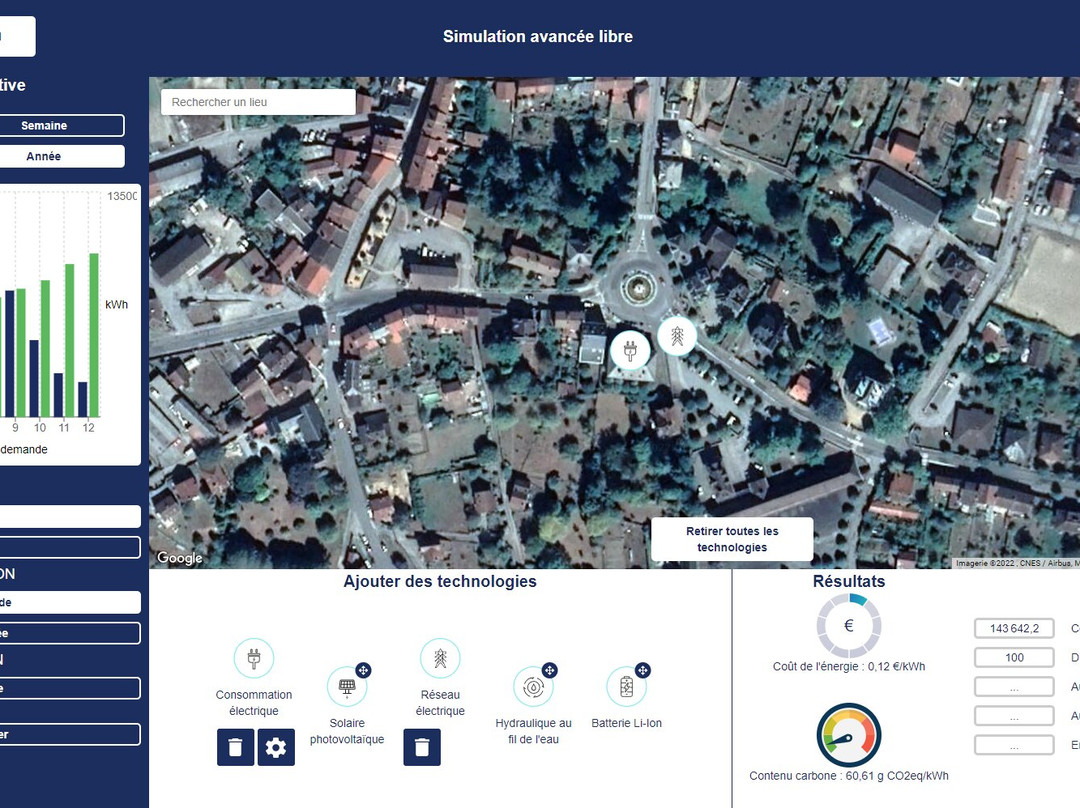1080x808 pixels.
Task: Select the Consommation électrique technology icon
Action: click(x=253, y=659)
